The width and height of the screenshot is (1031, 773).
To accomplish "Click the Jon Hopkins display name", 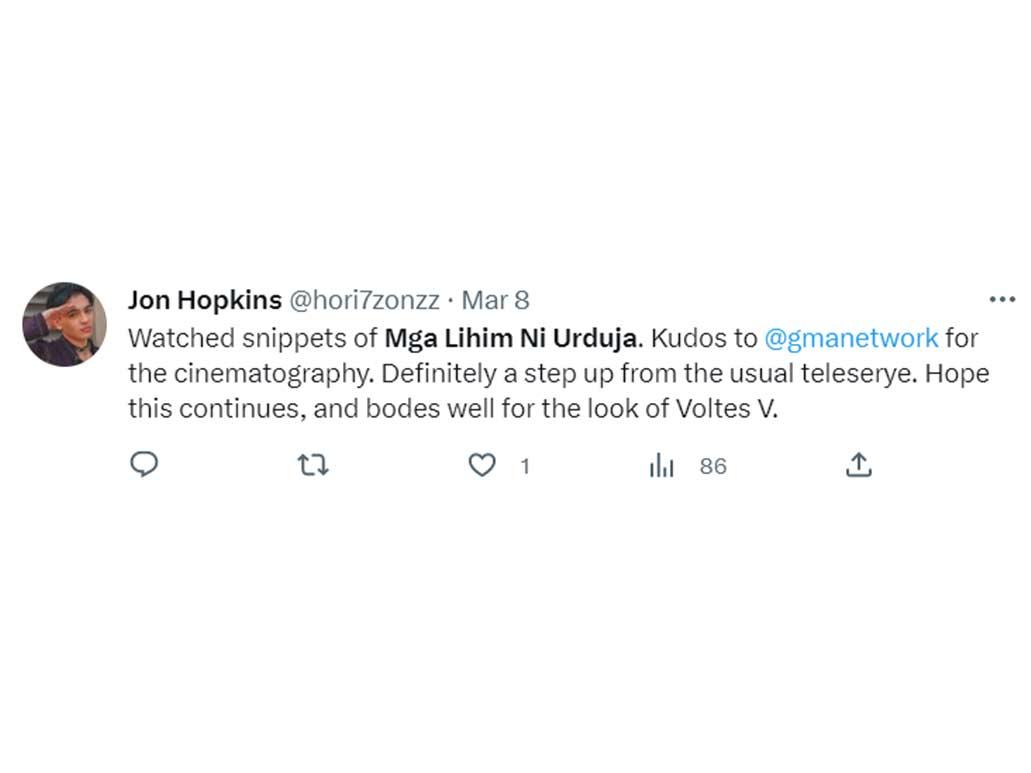I will tap(204, 300).
